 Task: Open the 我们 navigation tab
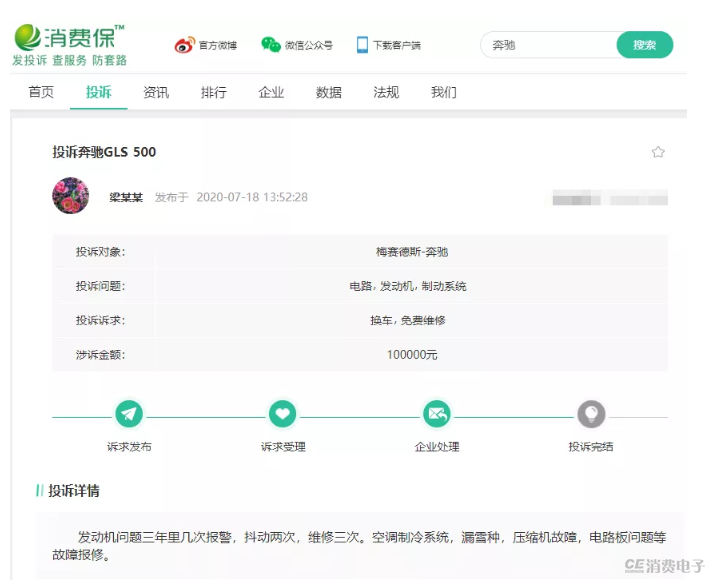(x=443, y=92)
